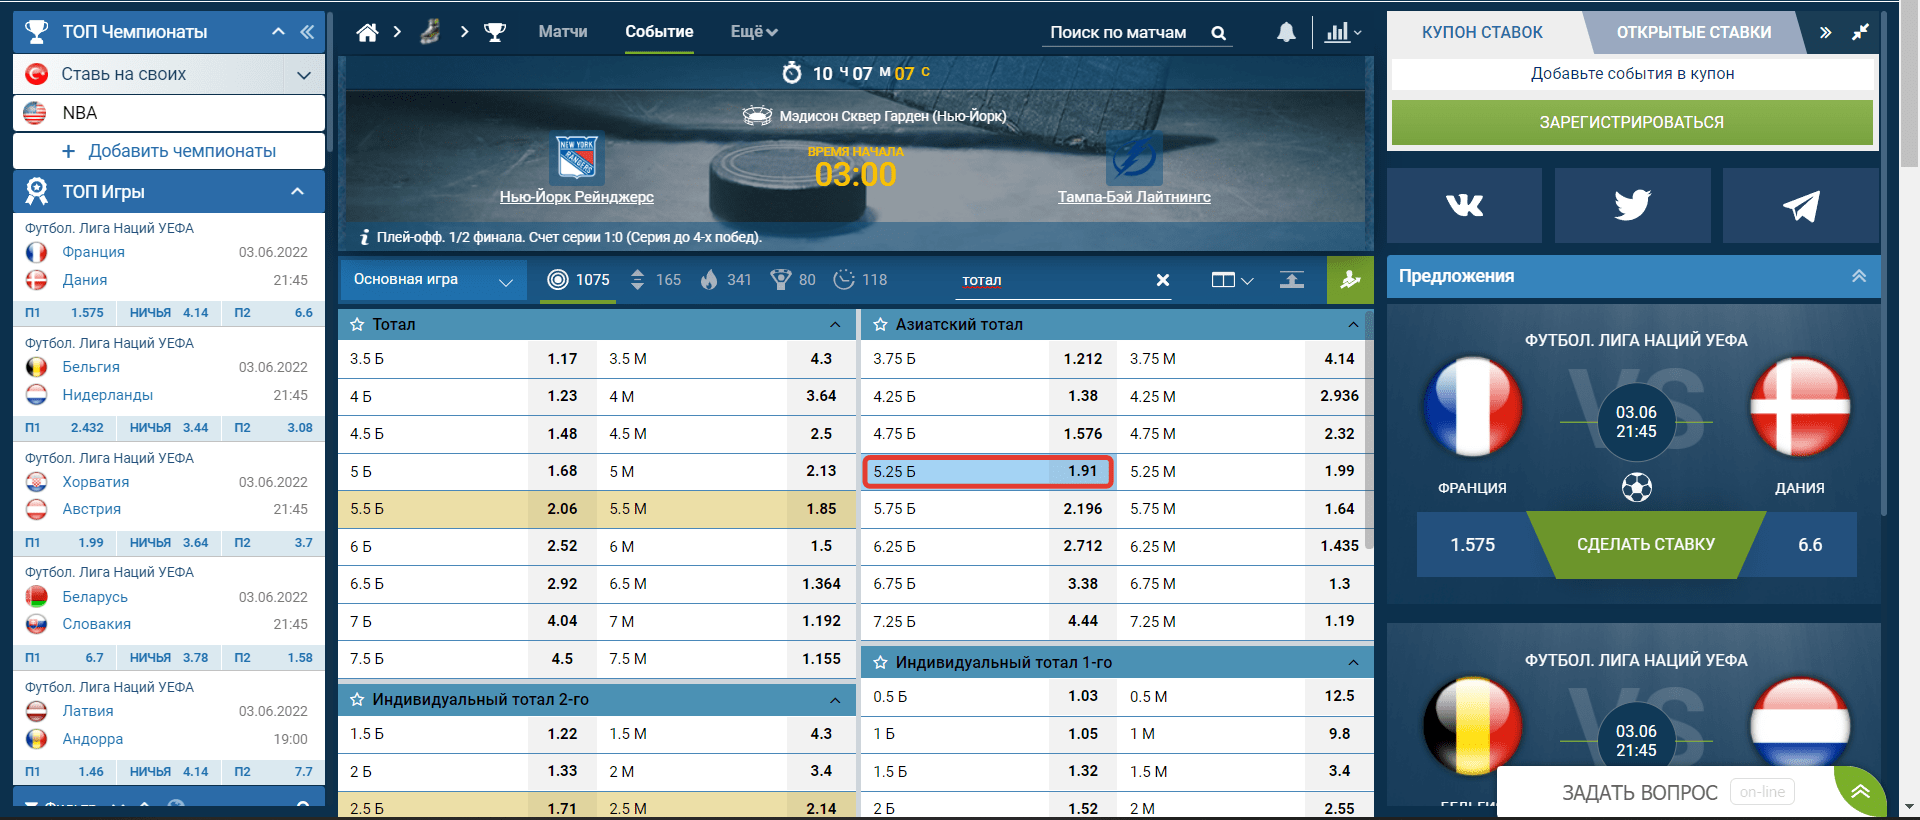Clear the тотал search filter
Image resolution: width=1920 pixels, height=820 pixels.
point(1163,280)
